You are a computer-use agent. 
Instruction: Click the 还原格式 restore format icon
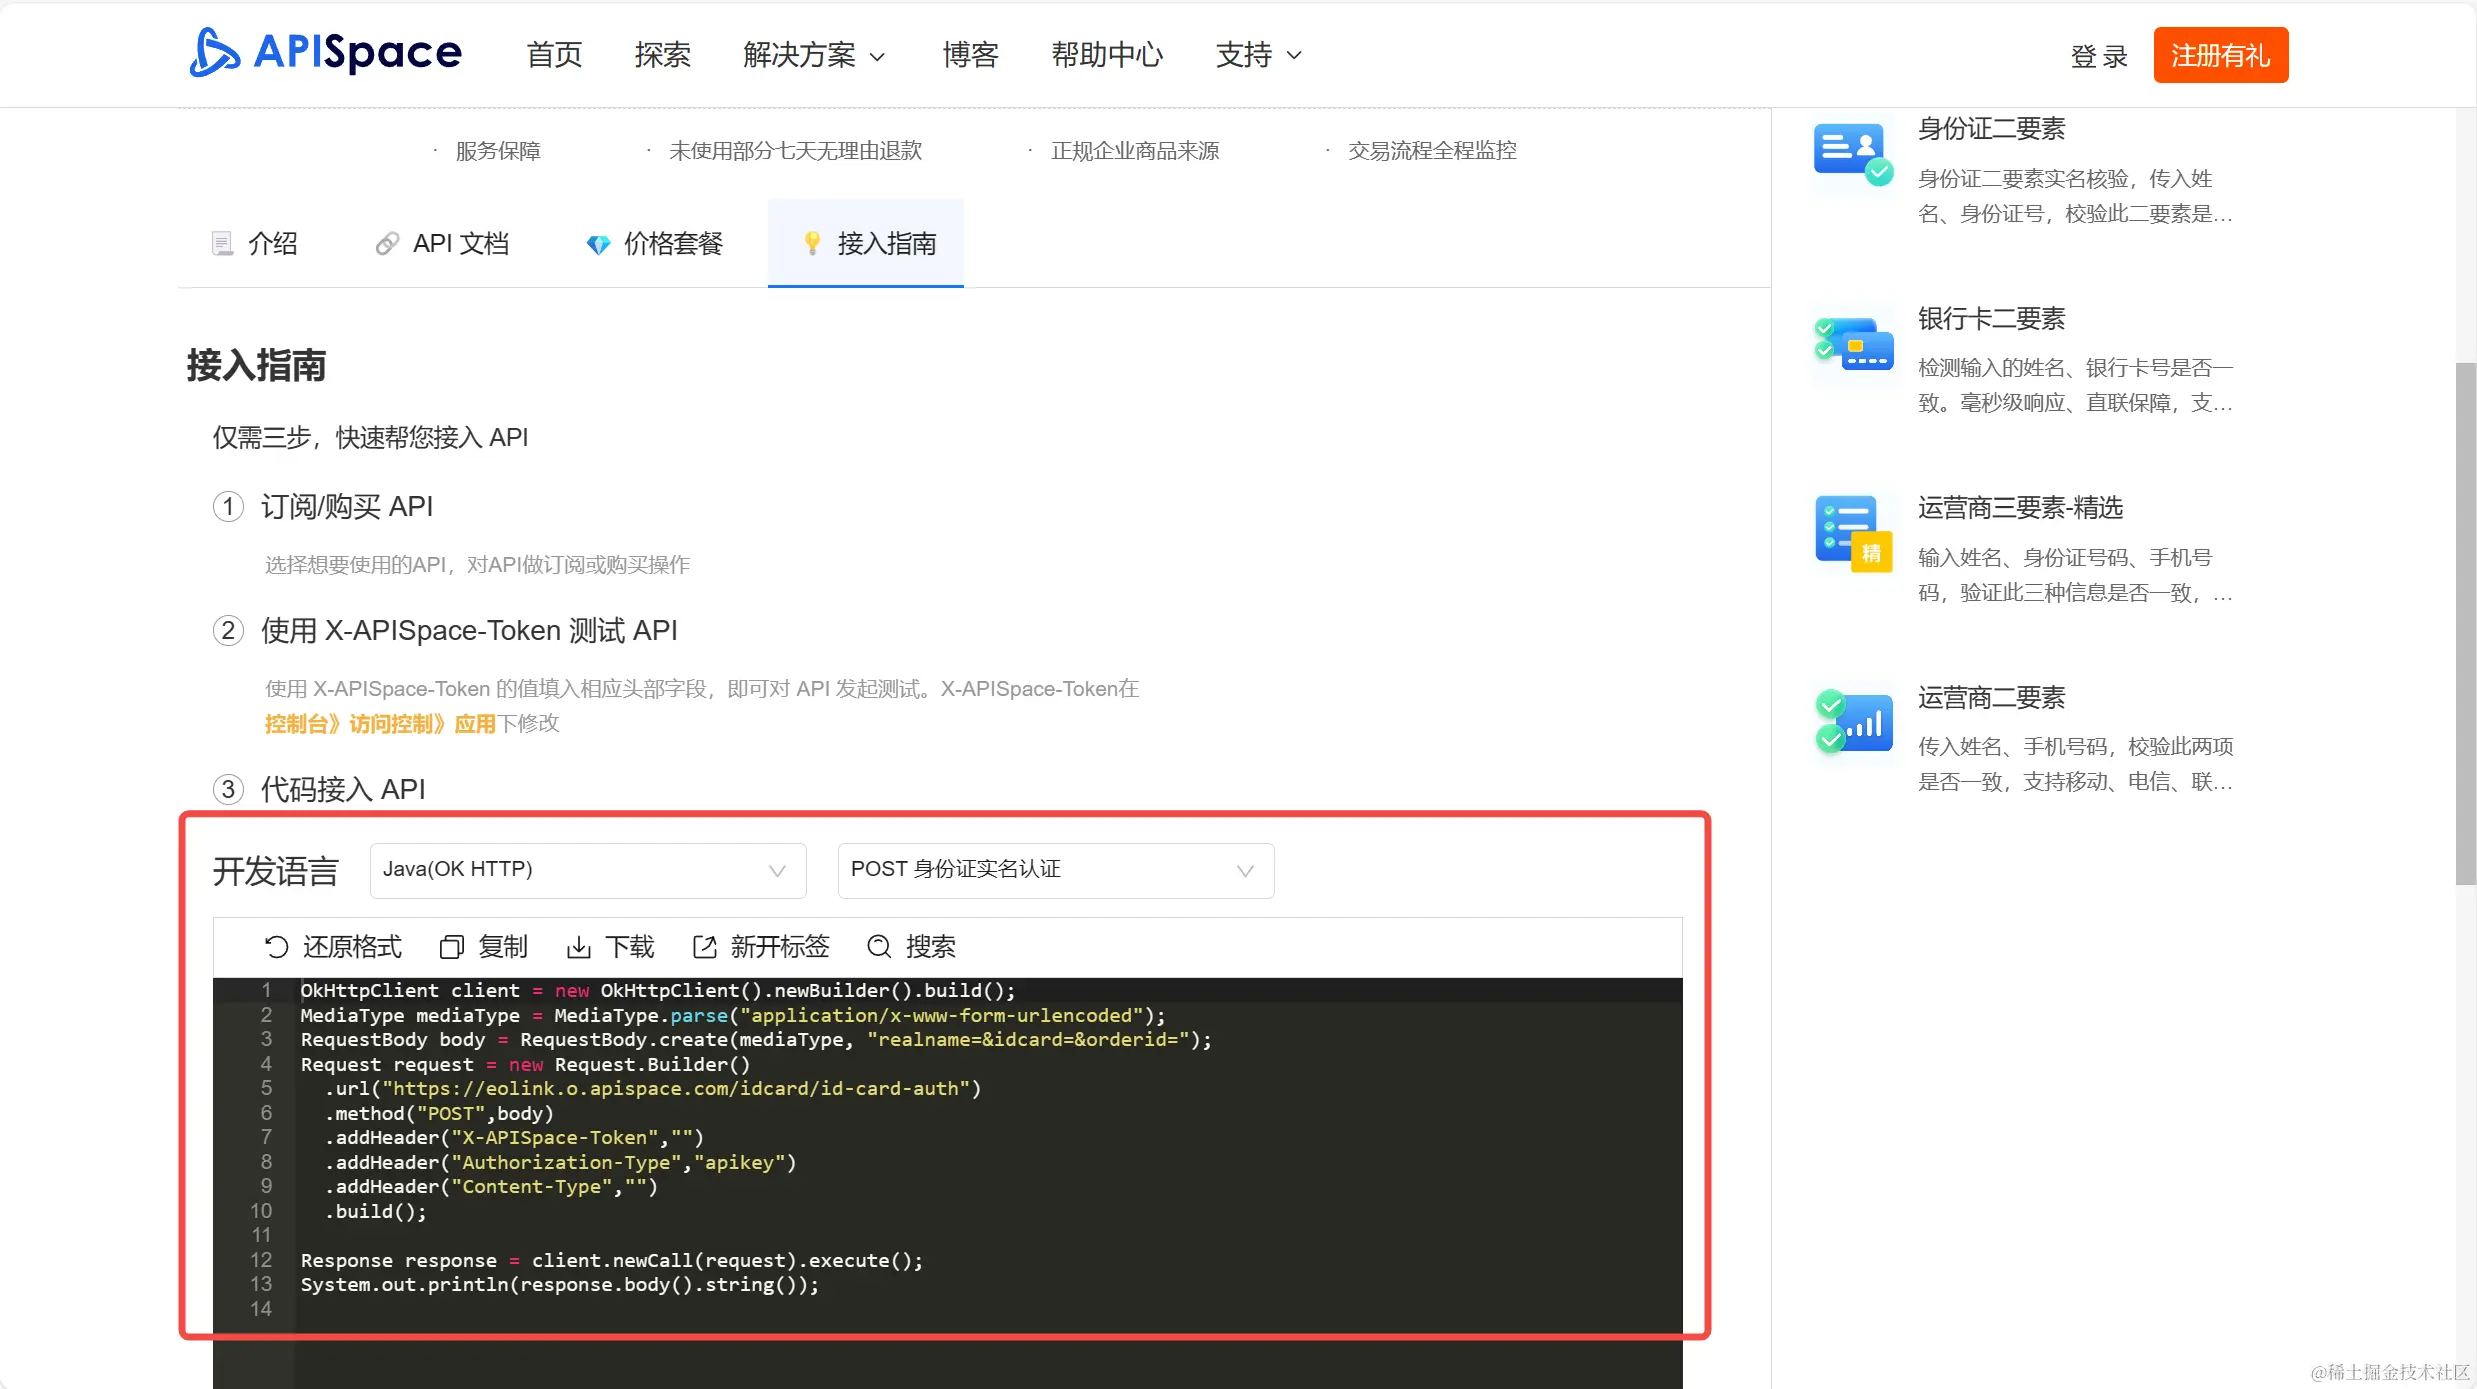277,946
